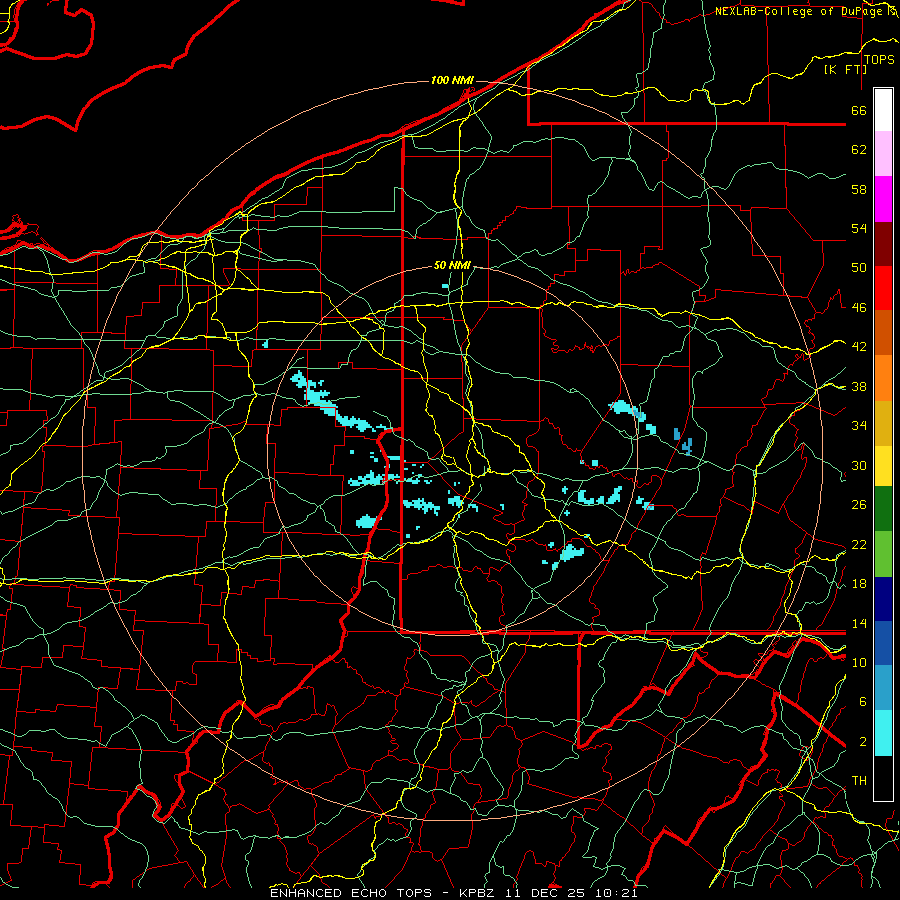Select the light green legend swatch
The width and height of the screenshot is (900, 900).
tap(883, 554)
